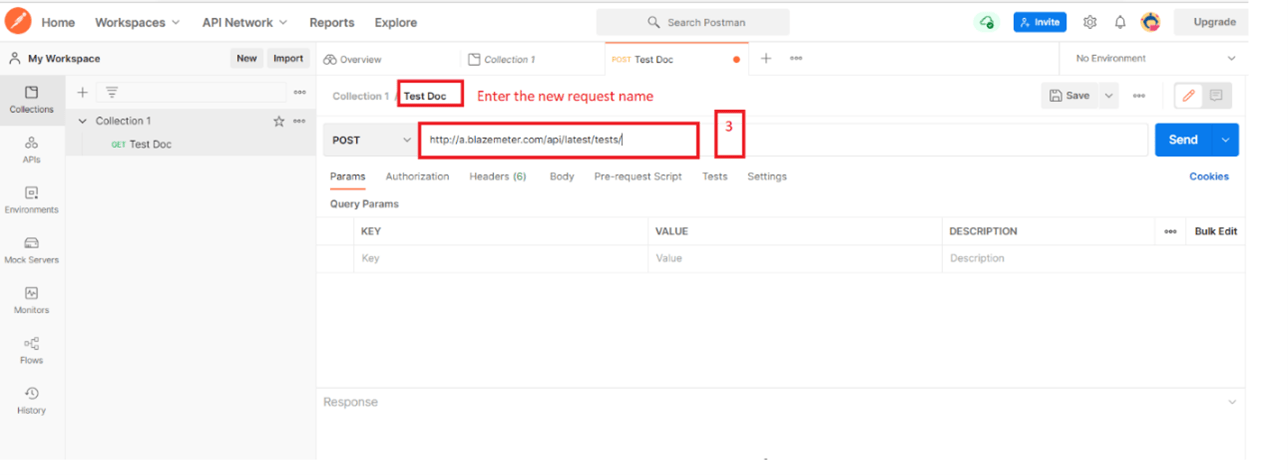This screenshot has width=1288, height=475.
Task: Click the Import button
Action: coord(288,59)
